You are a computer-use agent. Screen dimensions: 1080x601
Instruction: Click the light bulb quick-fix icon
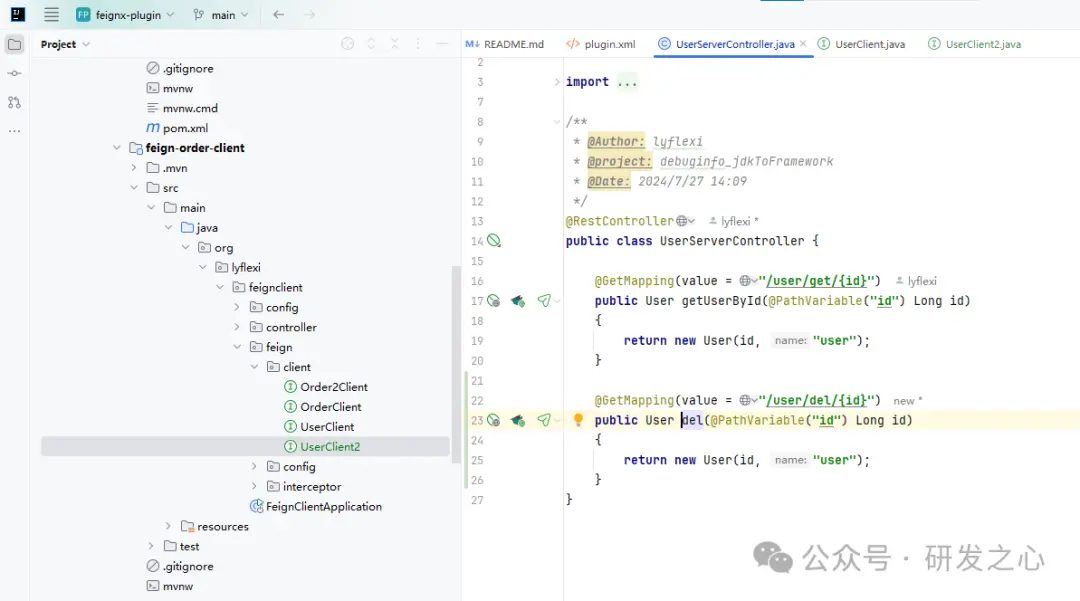coord(578,420)
